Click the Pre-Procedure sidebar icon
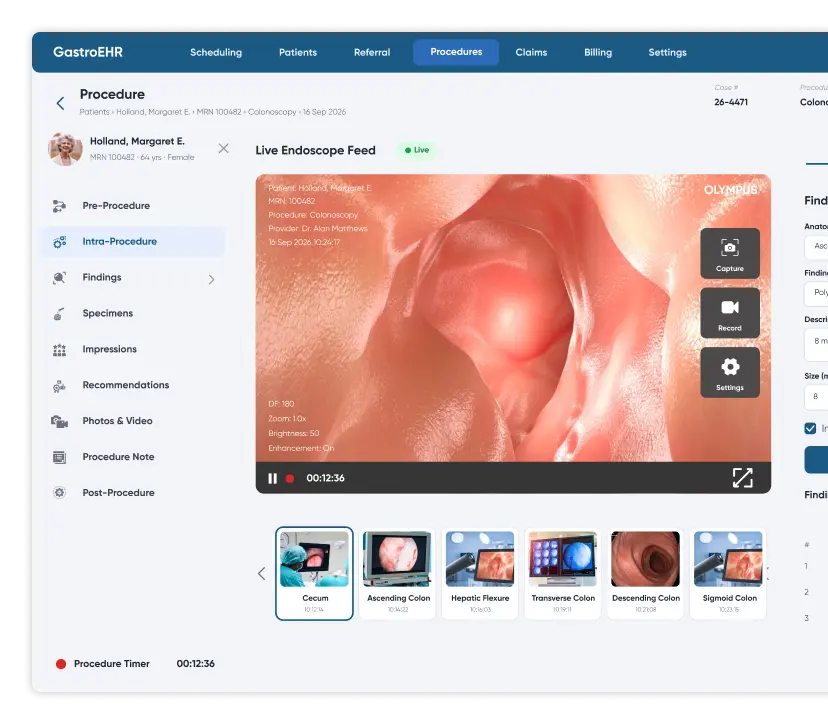Image resolution: width=828 pixels, height=724 pixels. (x=59, y=206)
